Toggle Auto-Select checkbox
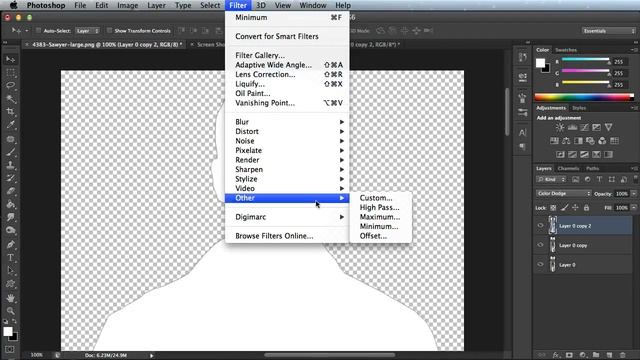Viewport: 640px width, 360px height. 38,31
